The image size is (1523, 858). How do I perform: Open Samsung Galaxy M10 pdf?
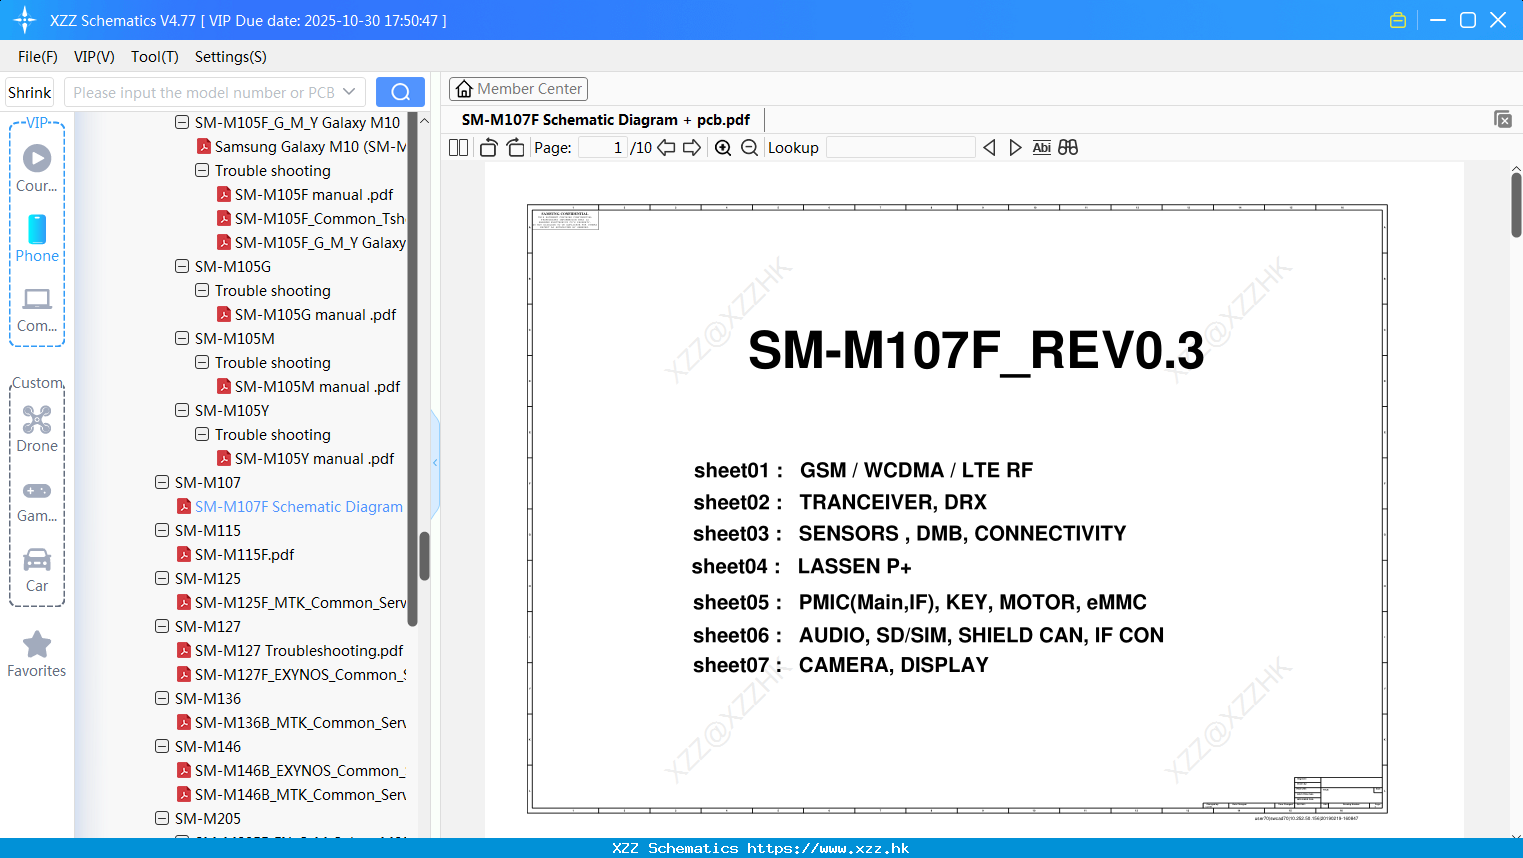[x=310, y=146]
